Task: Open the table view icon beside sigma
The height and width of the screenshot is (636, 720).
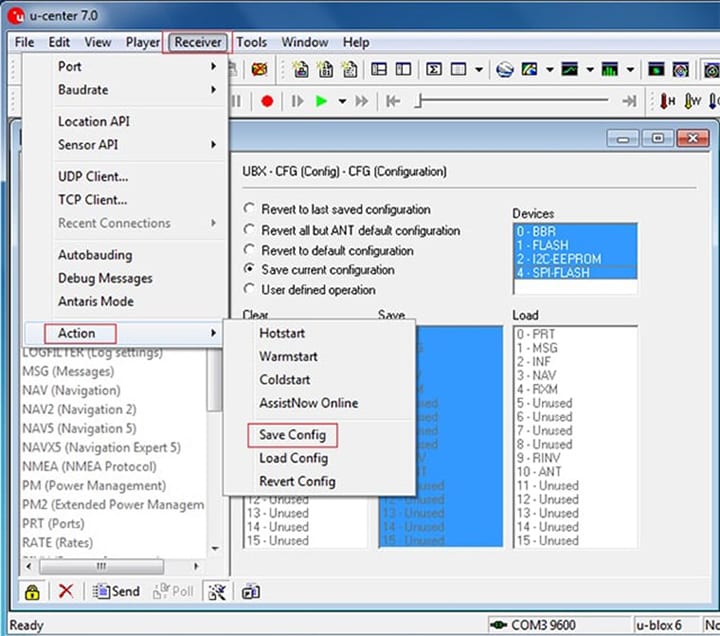Action: click(x=458, y=69)
